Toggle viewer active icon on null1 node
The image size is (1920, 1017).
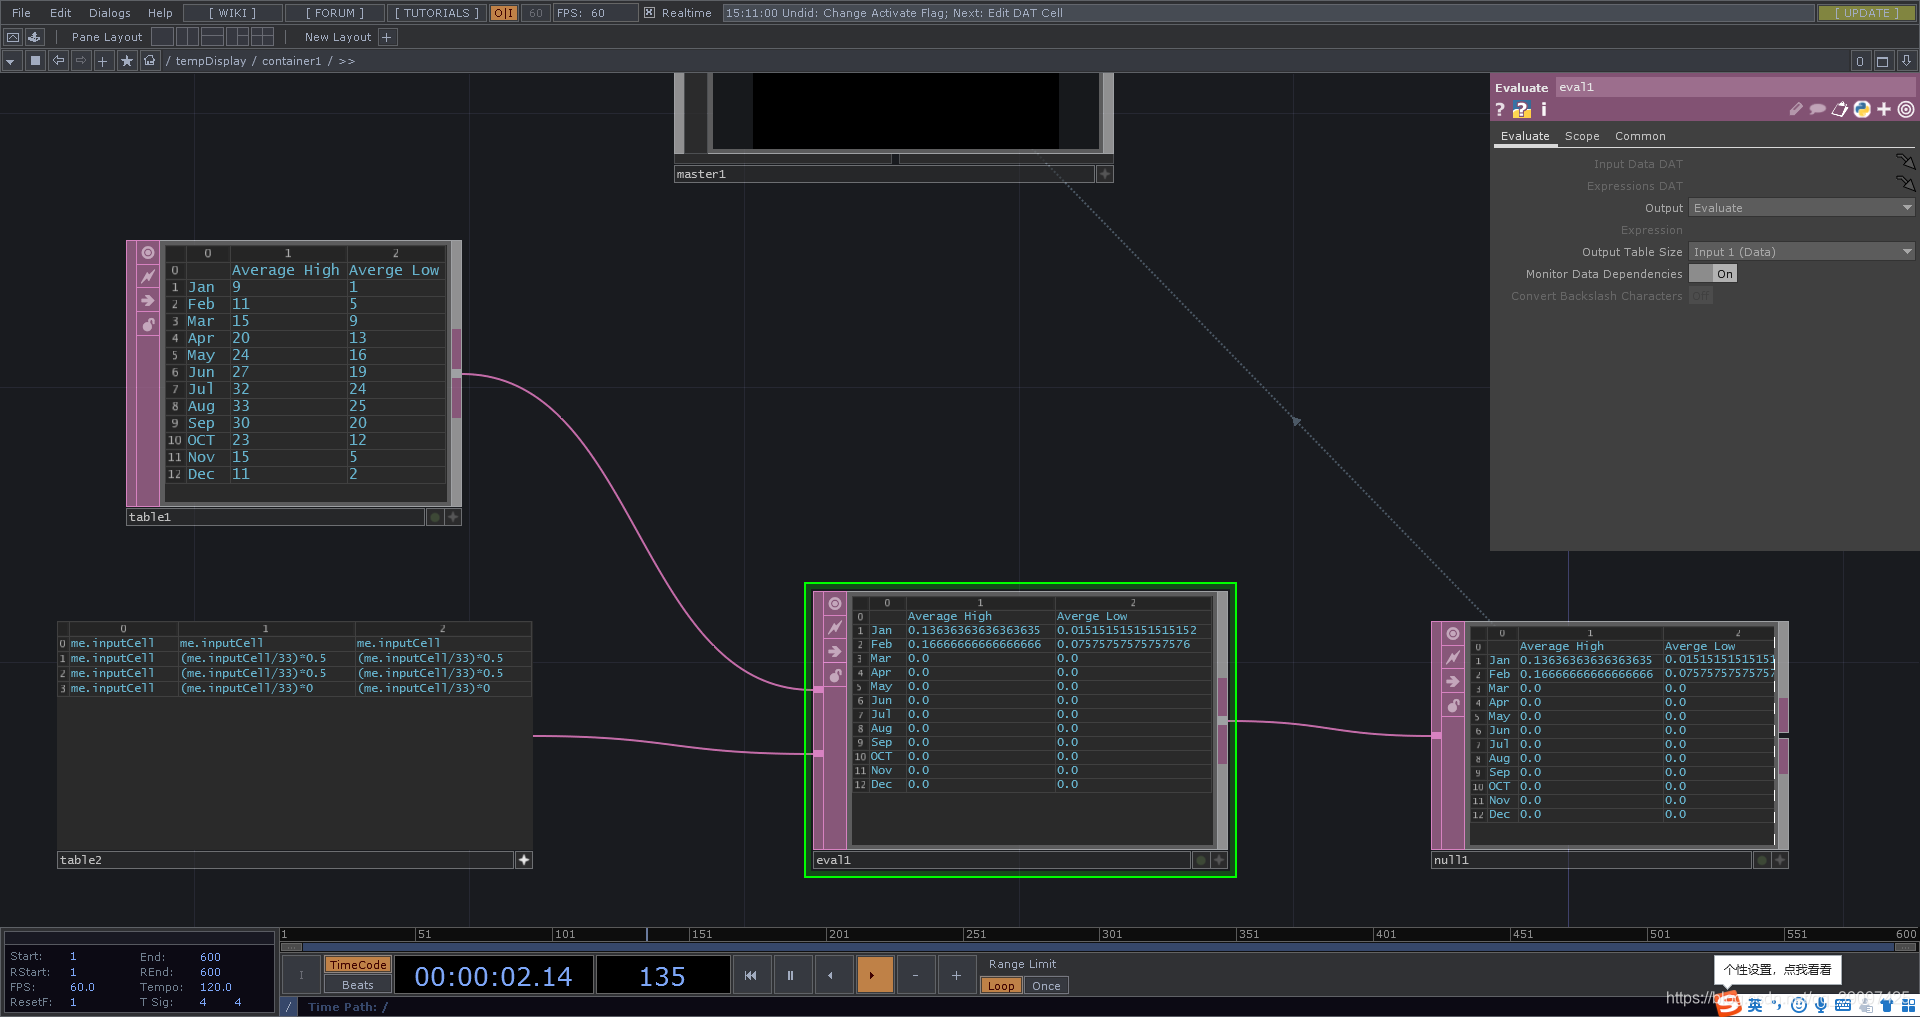1453,633
